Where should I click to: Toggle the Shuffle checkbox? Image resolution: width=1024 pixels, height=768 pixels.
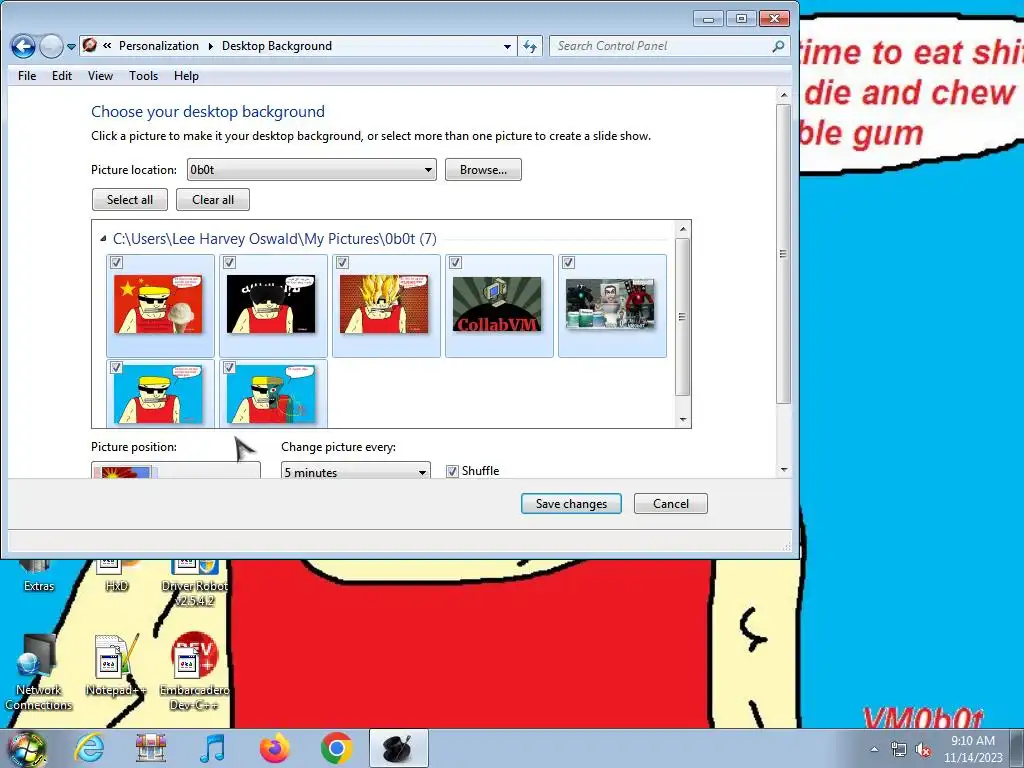[x=452, y=471]
